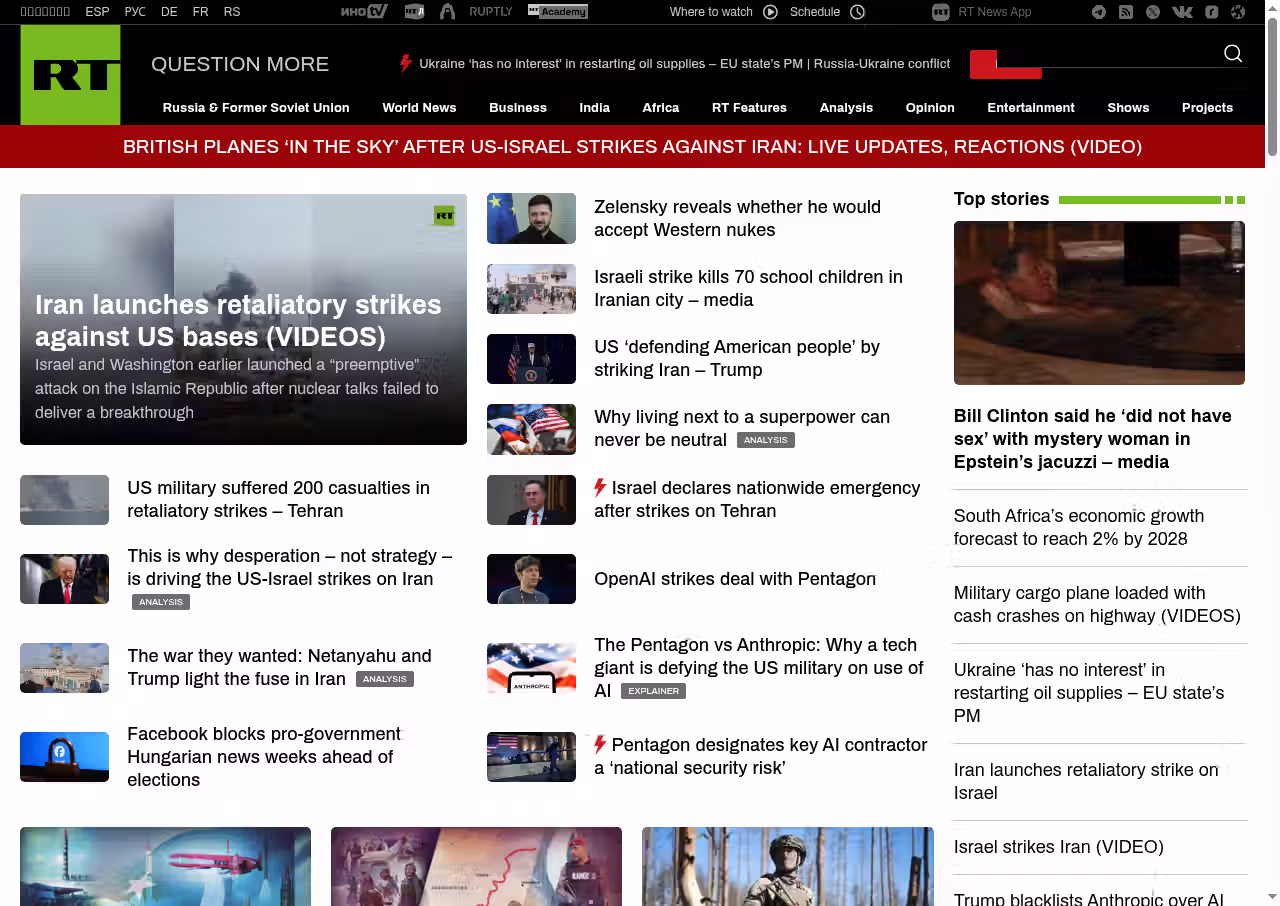Click the RSS feed icon
Viewport: 1280px width, 906px height.
pyautogui.click(x=1126, y=12)
